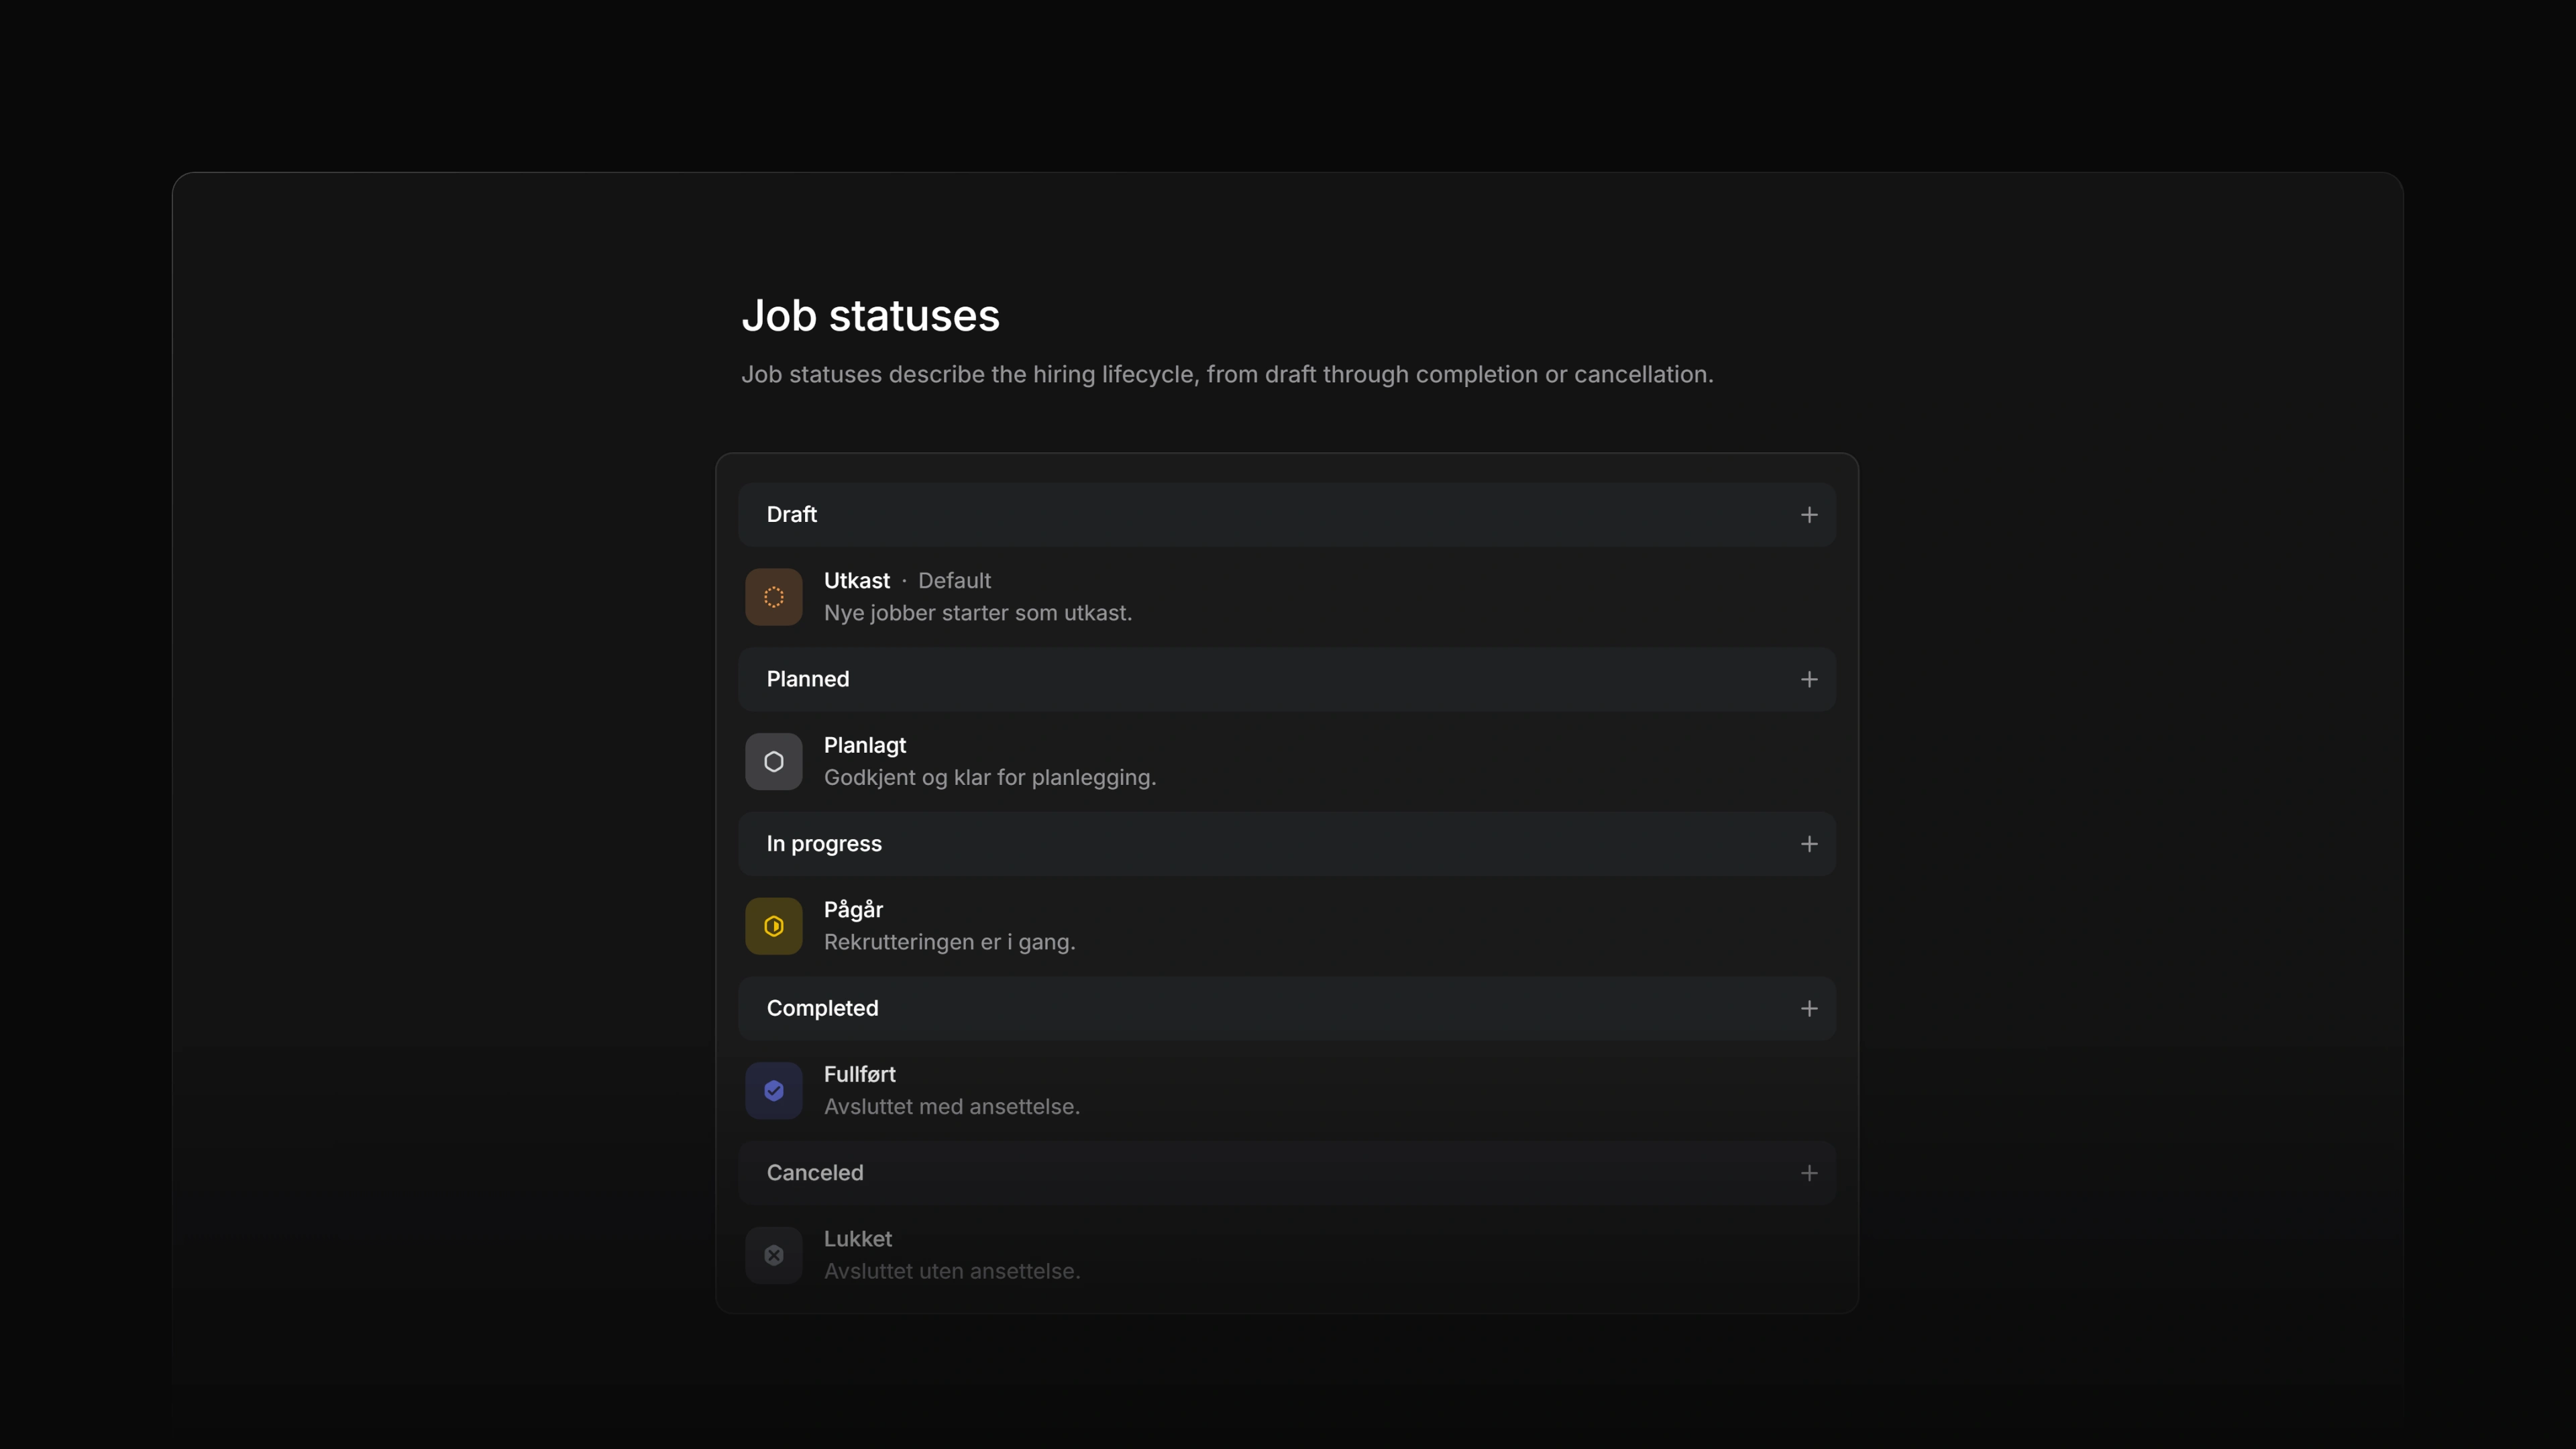Select the Draft category header
The image size is (2576, 1449).
1287,515
